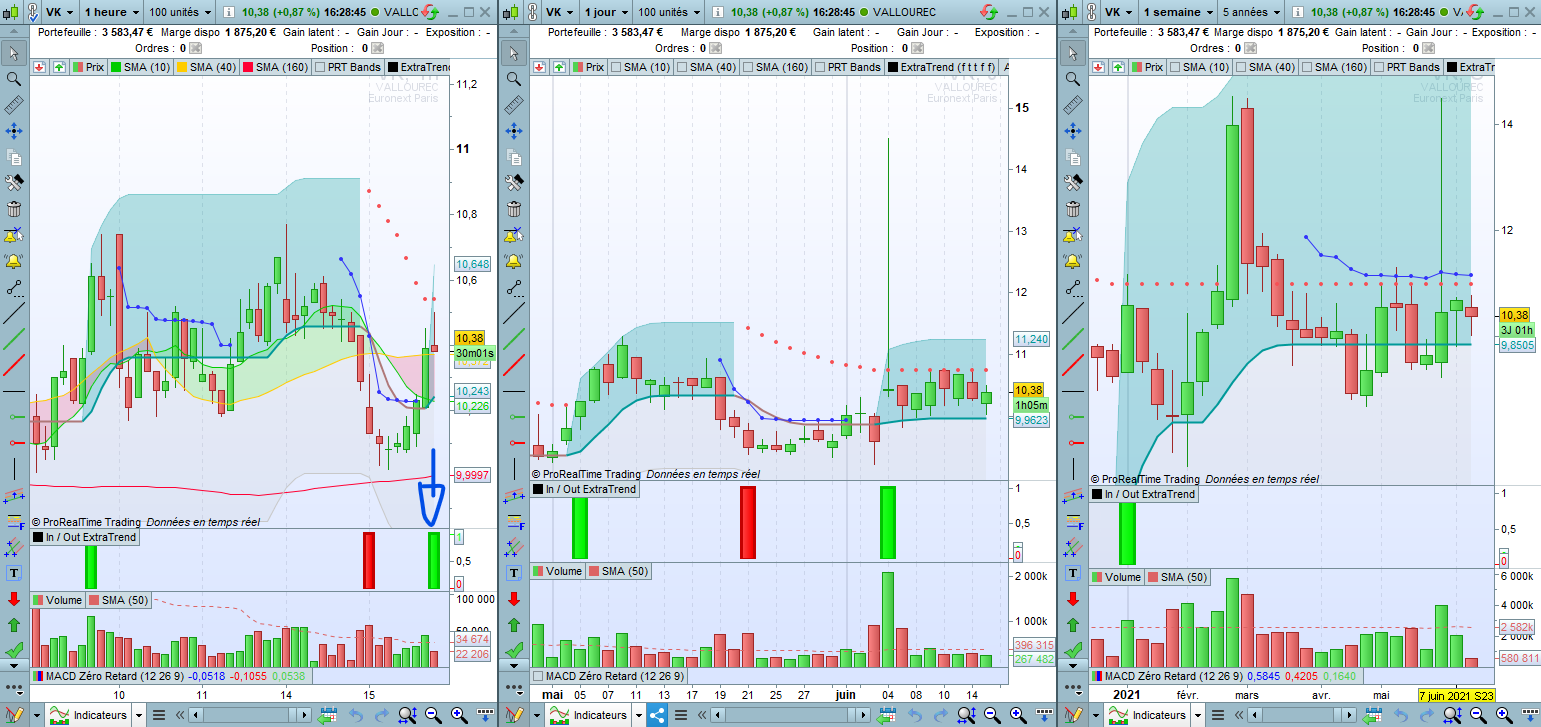Toggle SMA (160) checkbox in the 1 jour chart
1541x727 pixels.
tap(746, 67)
